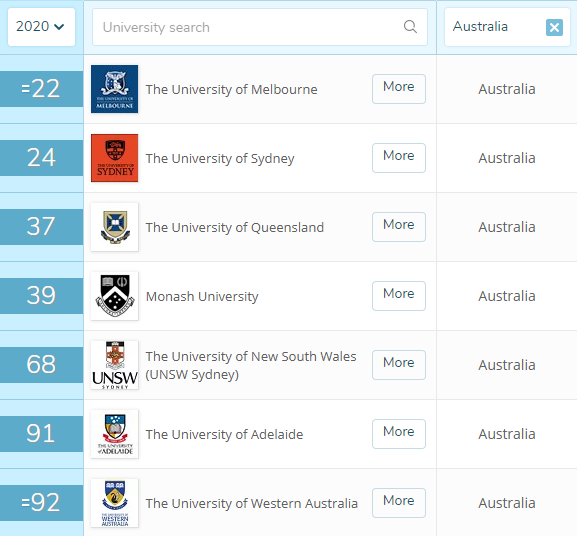This screenshot has width=577, height=536.
Task: Click Australia in the Monash row
Action: coord(507,296)
